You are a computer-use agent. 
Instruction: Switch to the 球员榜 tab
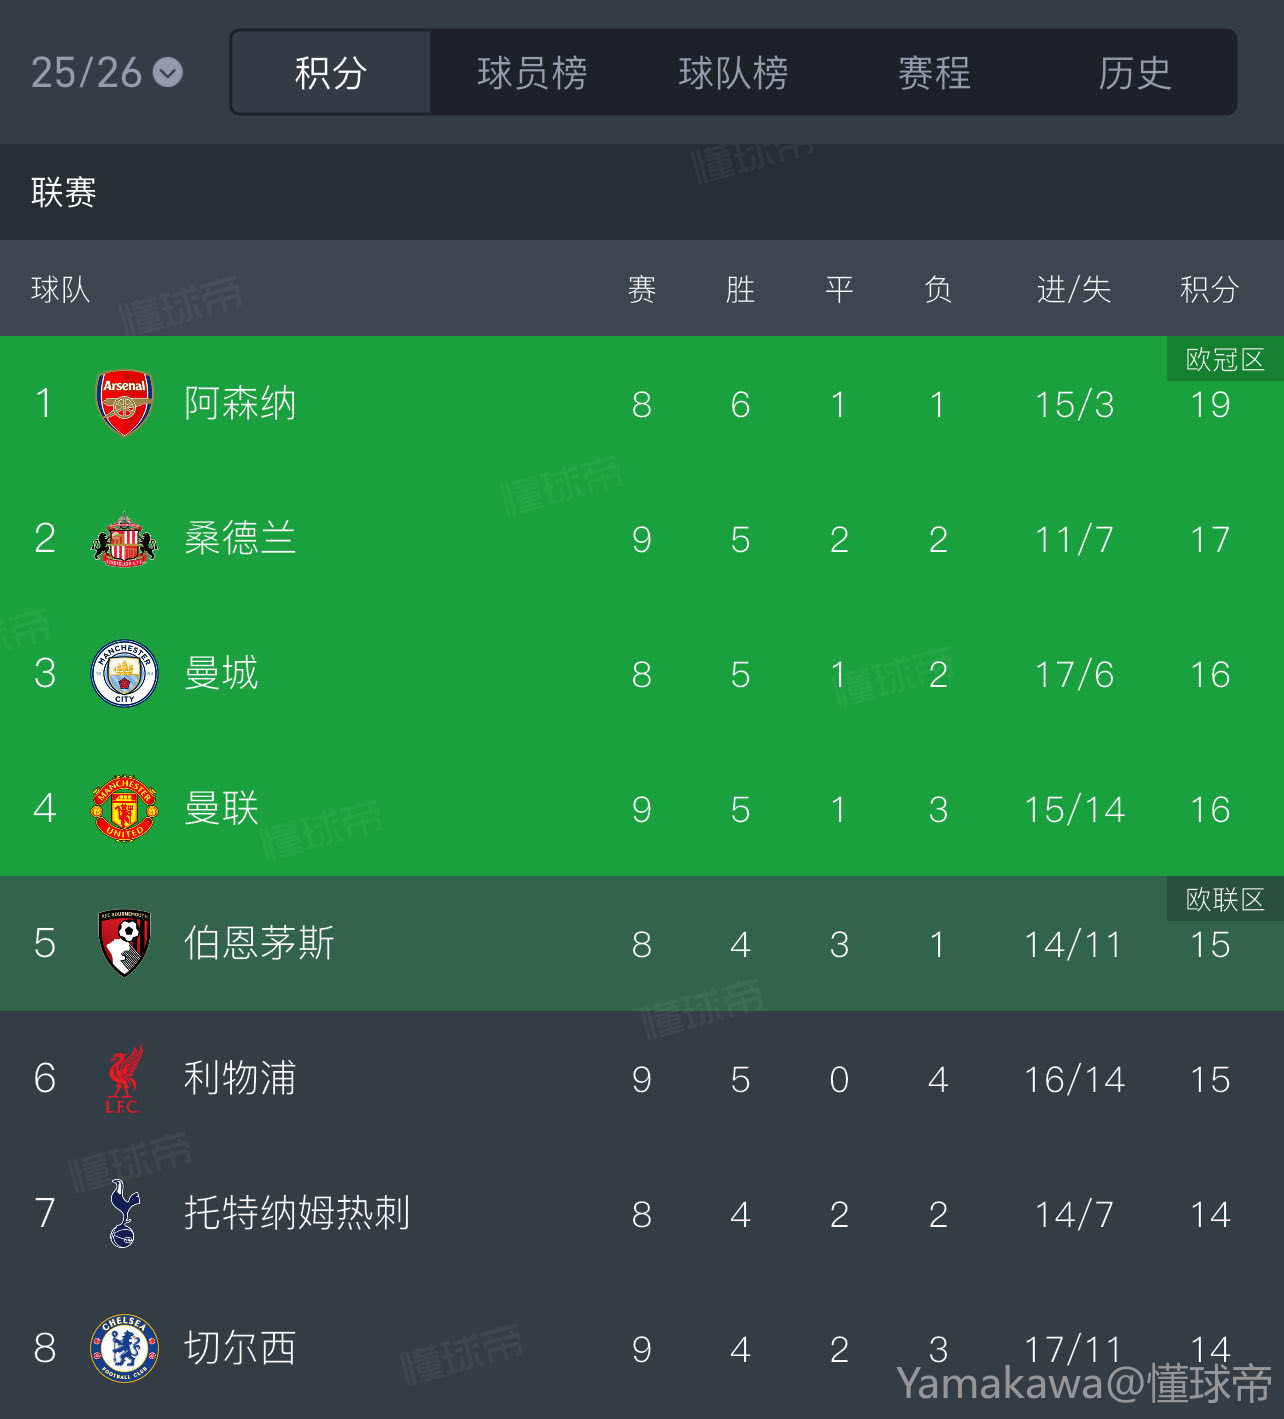tap(532, 73)
